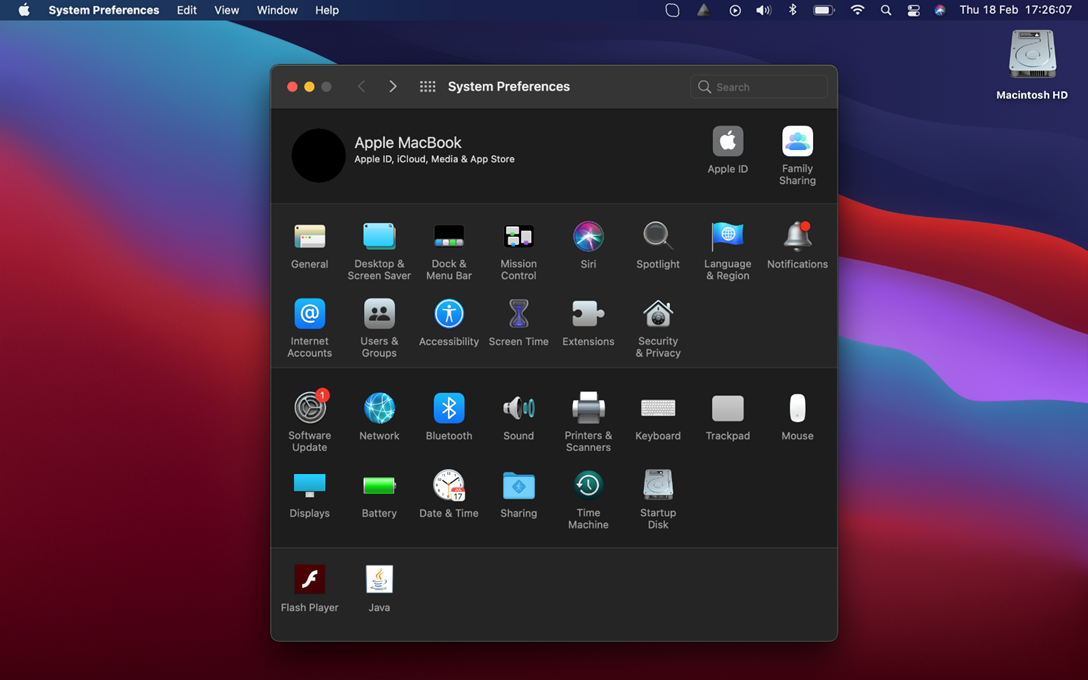
Task: Open Desktop & Screen Saver settings
Action: [x=379, y=237]
